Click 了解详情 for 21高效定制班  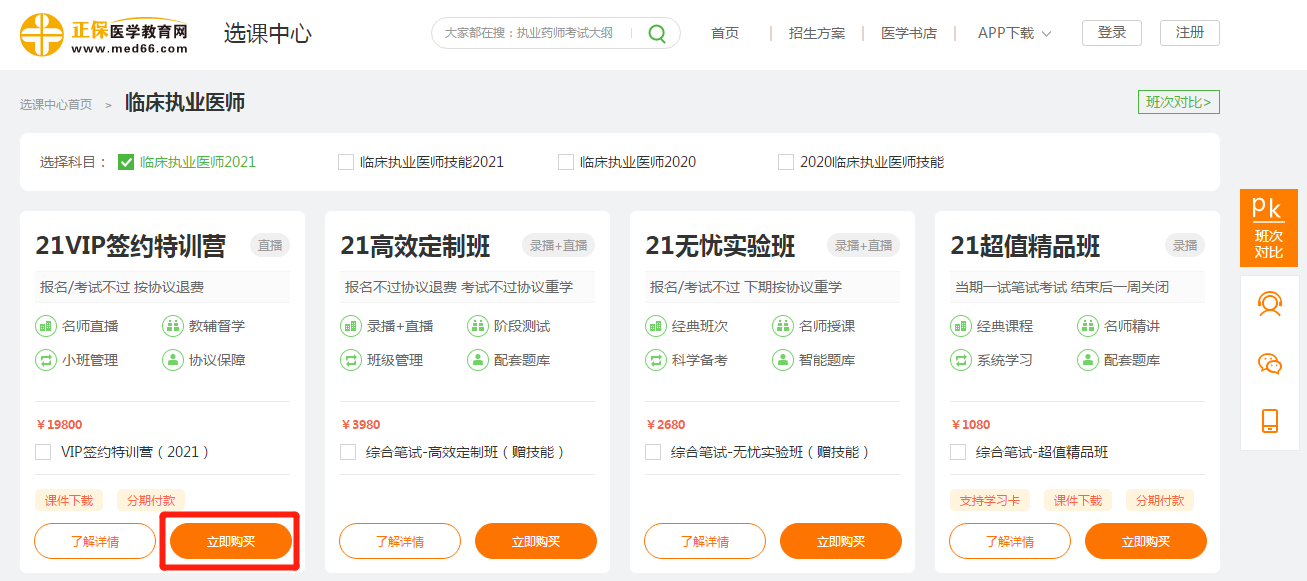click(x=400, y=542)
